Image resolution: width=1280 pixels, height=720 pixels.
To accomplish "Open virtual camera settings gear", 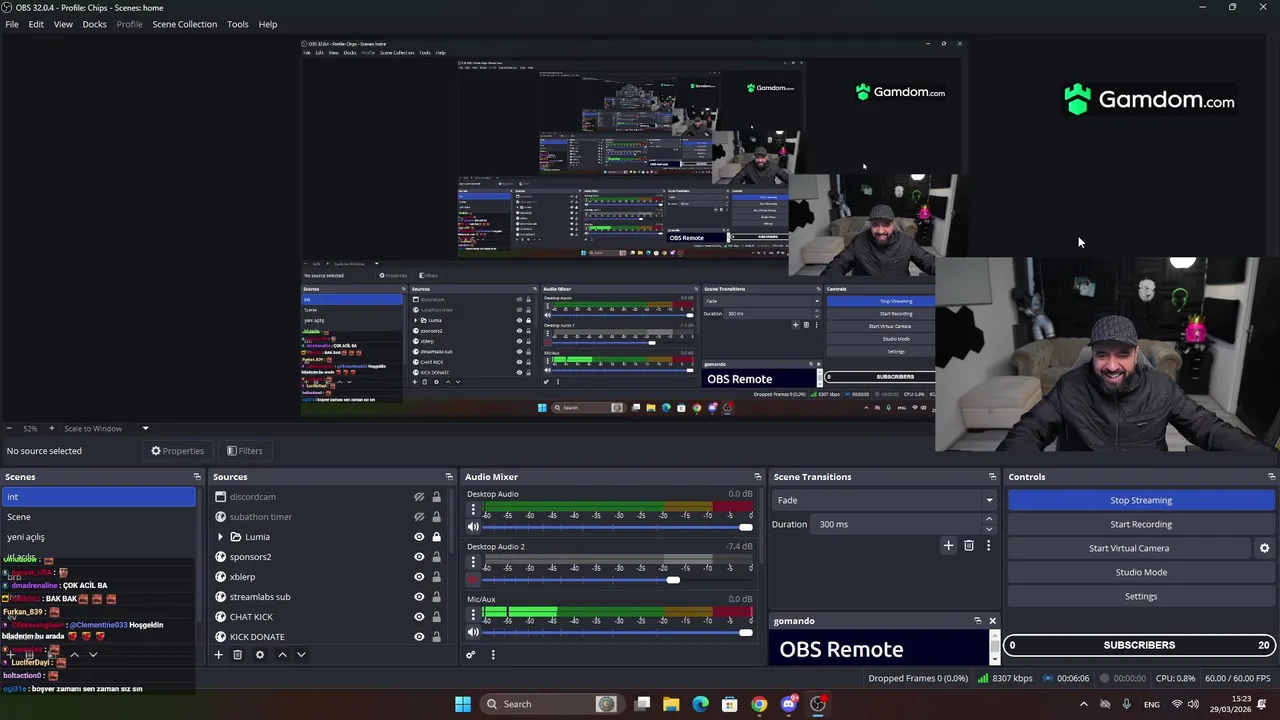I will 1264,548.
